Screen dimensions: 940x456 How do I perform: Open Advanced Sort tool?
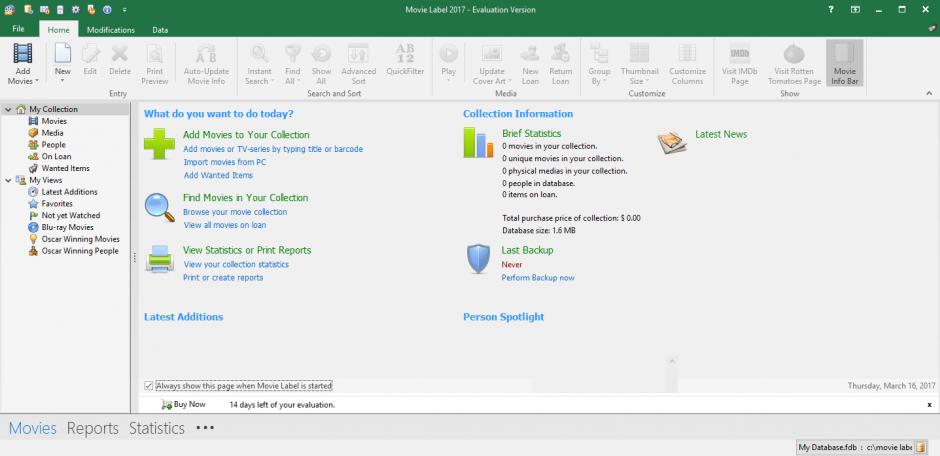pos(358,64)
